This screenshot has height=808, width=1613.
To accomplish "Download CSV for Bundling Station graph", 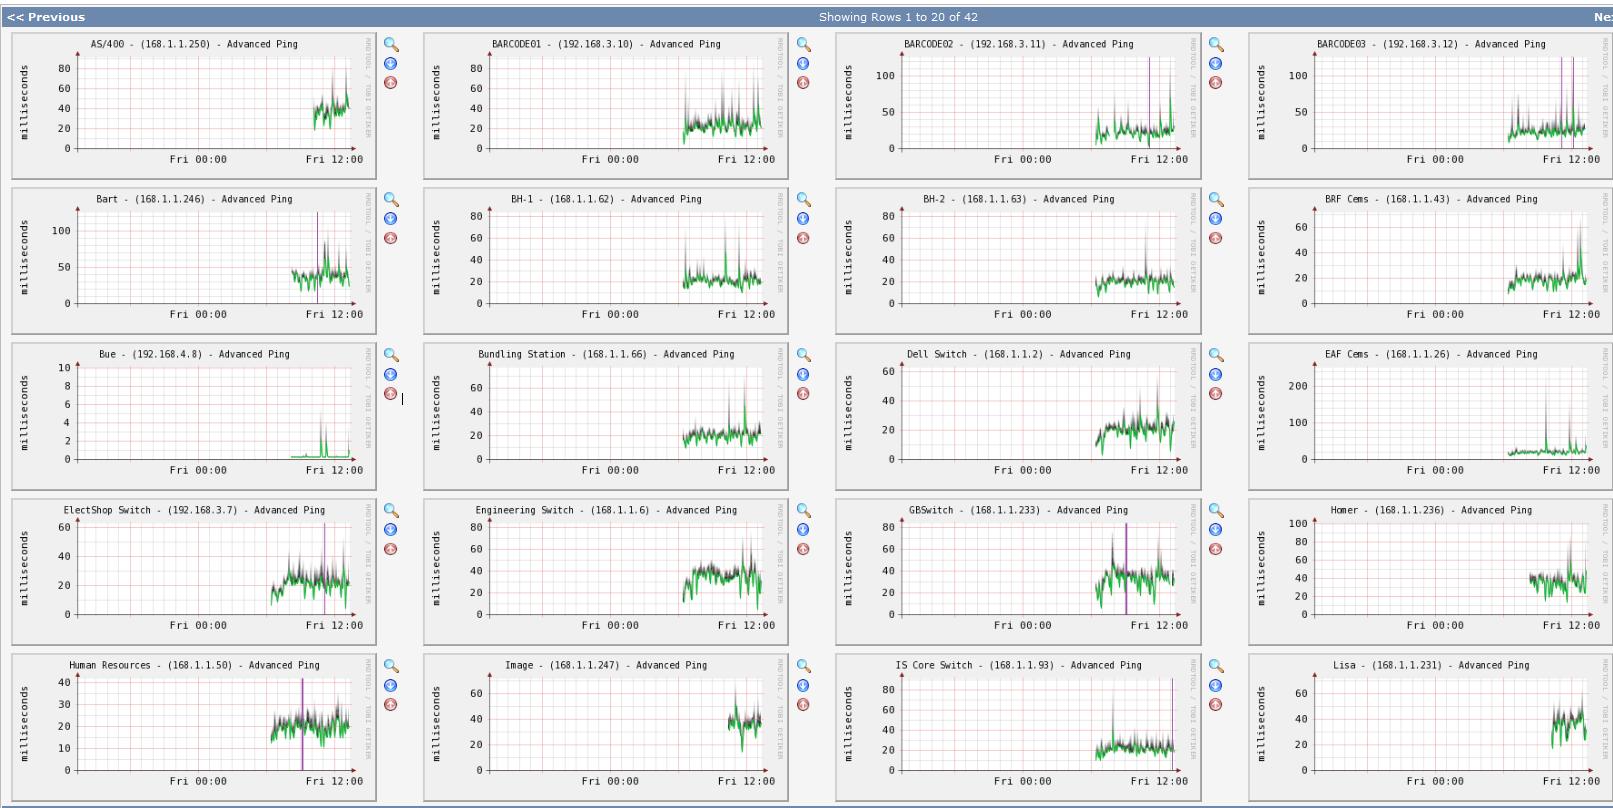I will tap(803, 375).
